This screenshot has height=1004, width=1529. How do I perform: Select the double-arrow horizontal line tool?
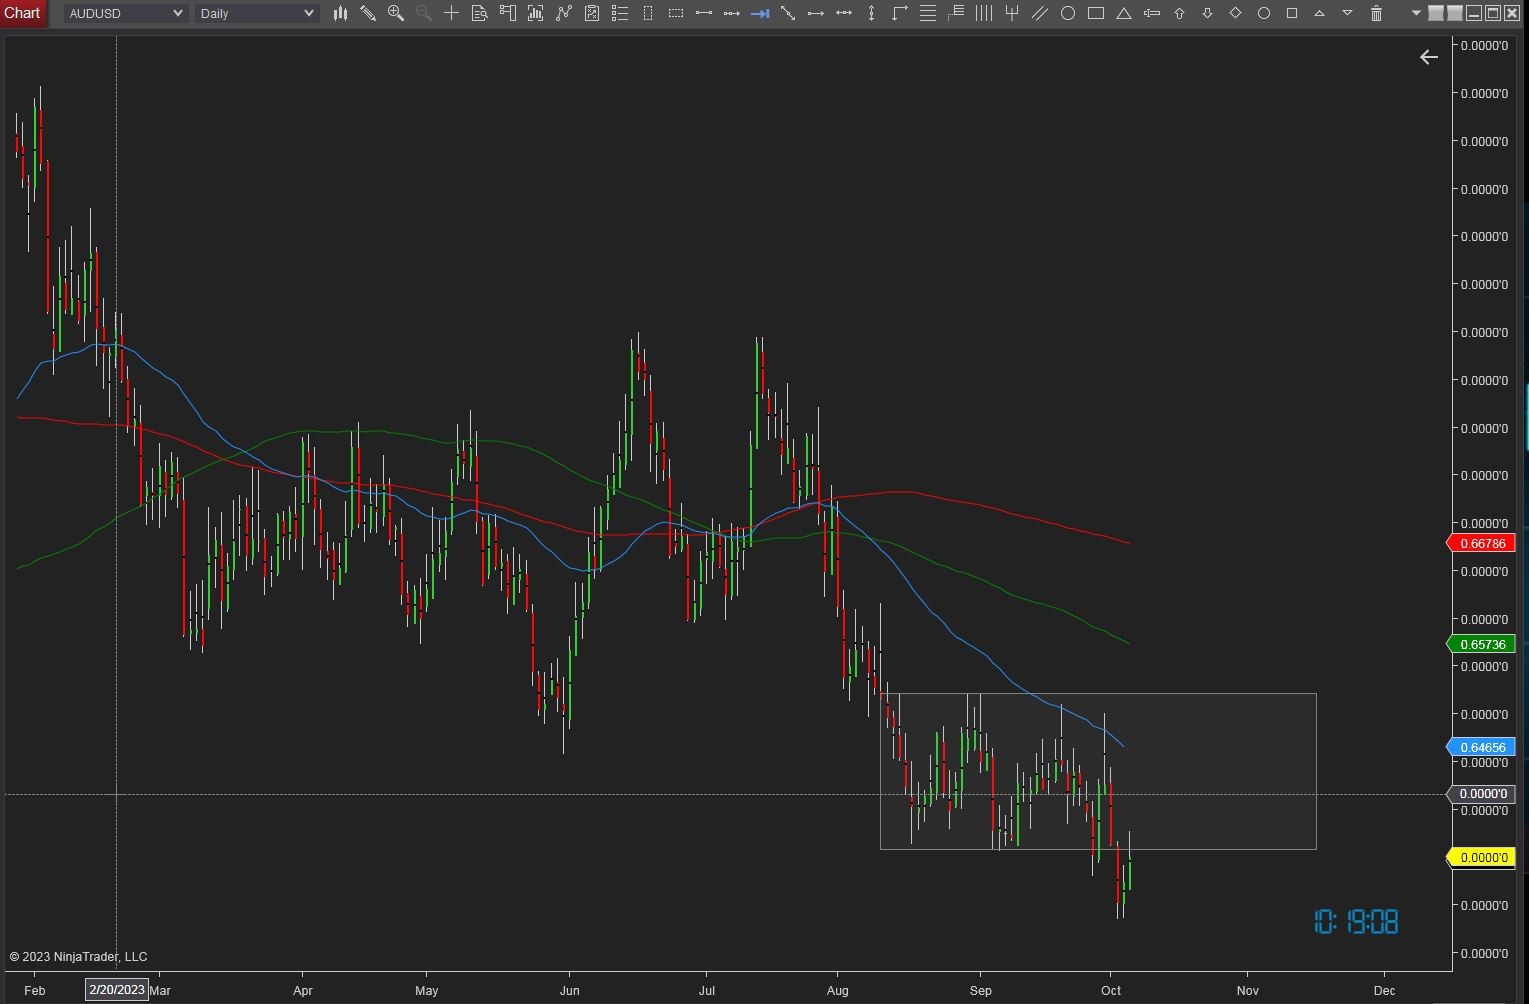(844, 13)
